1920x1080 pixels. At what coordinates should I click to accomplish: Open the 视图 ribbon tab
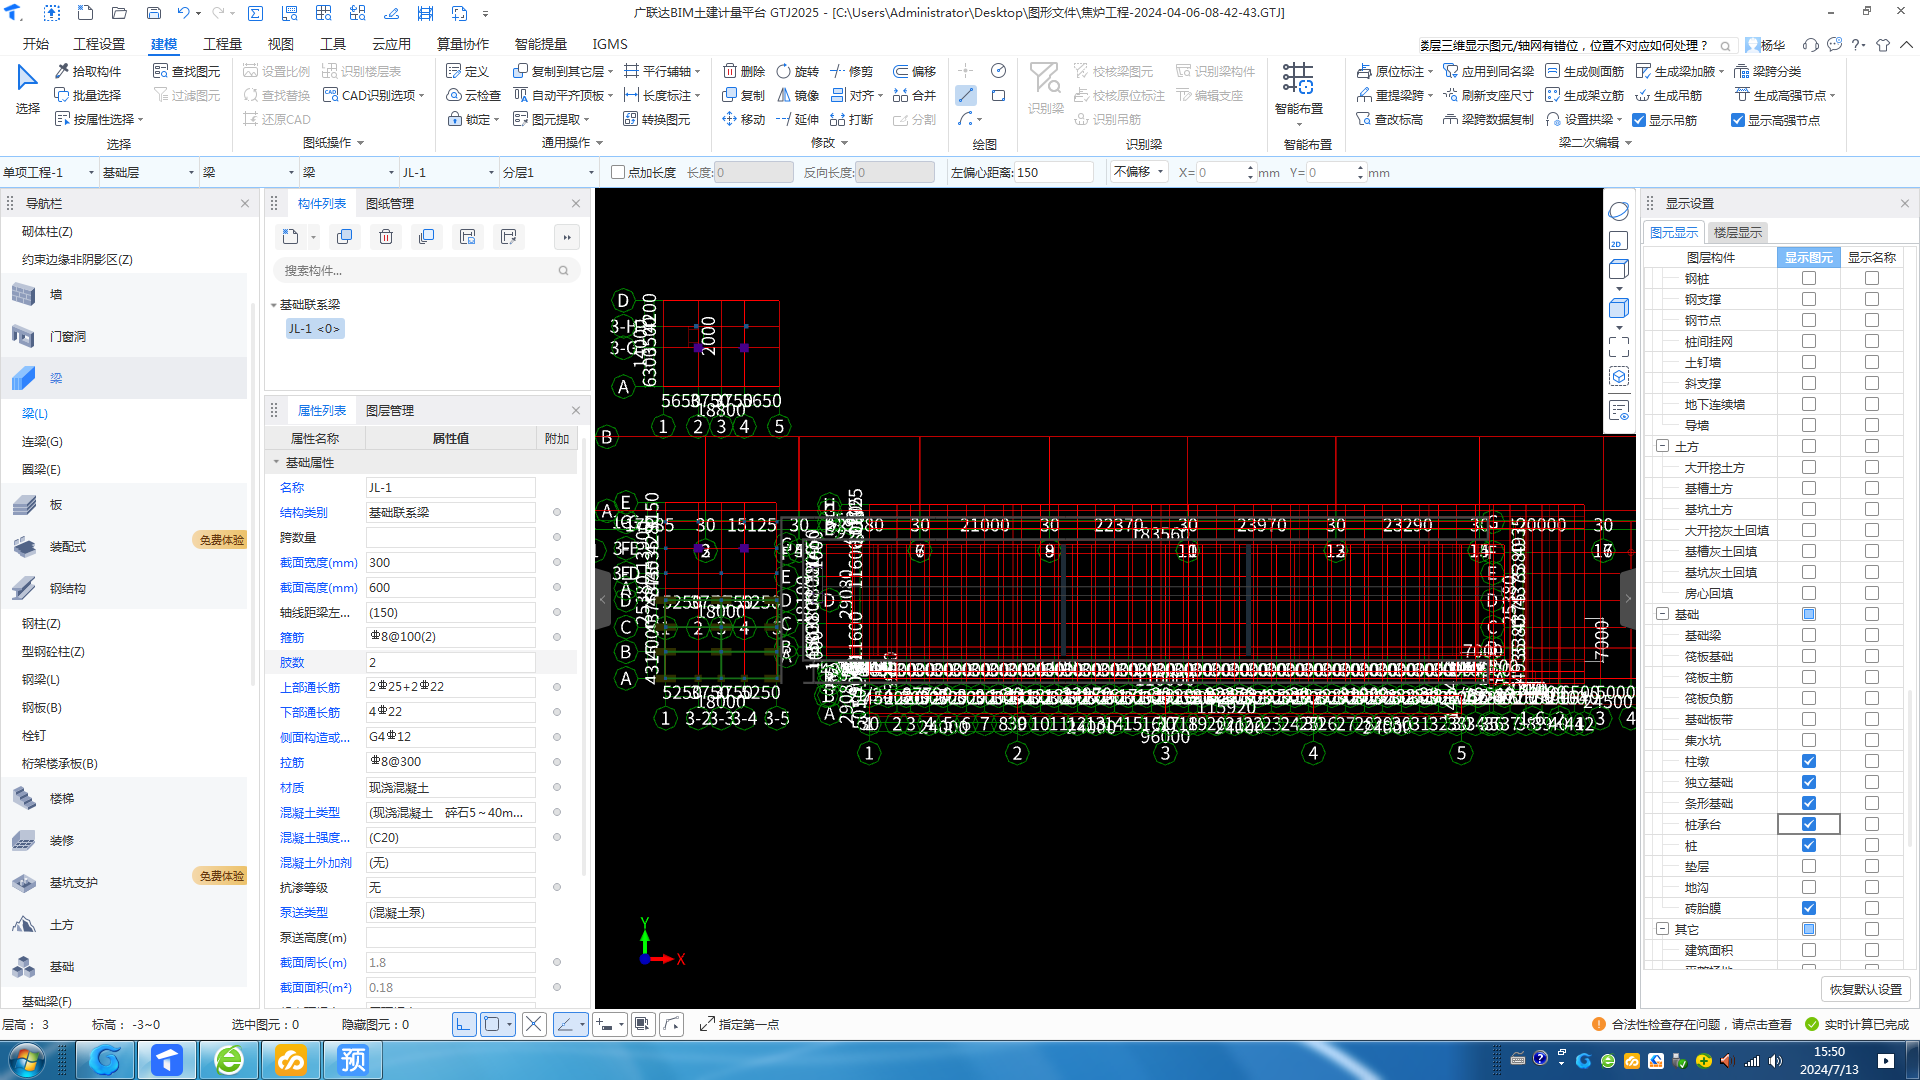pos(280,44)
